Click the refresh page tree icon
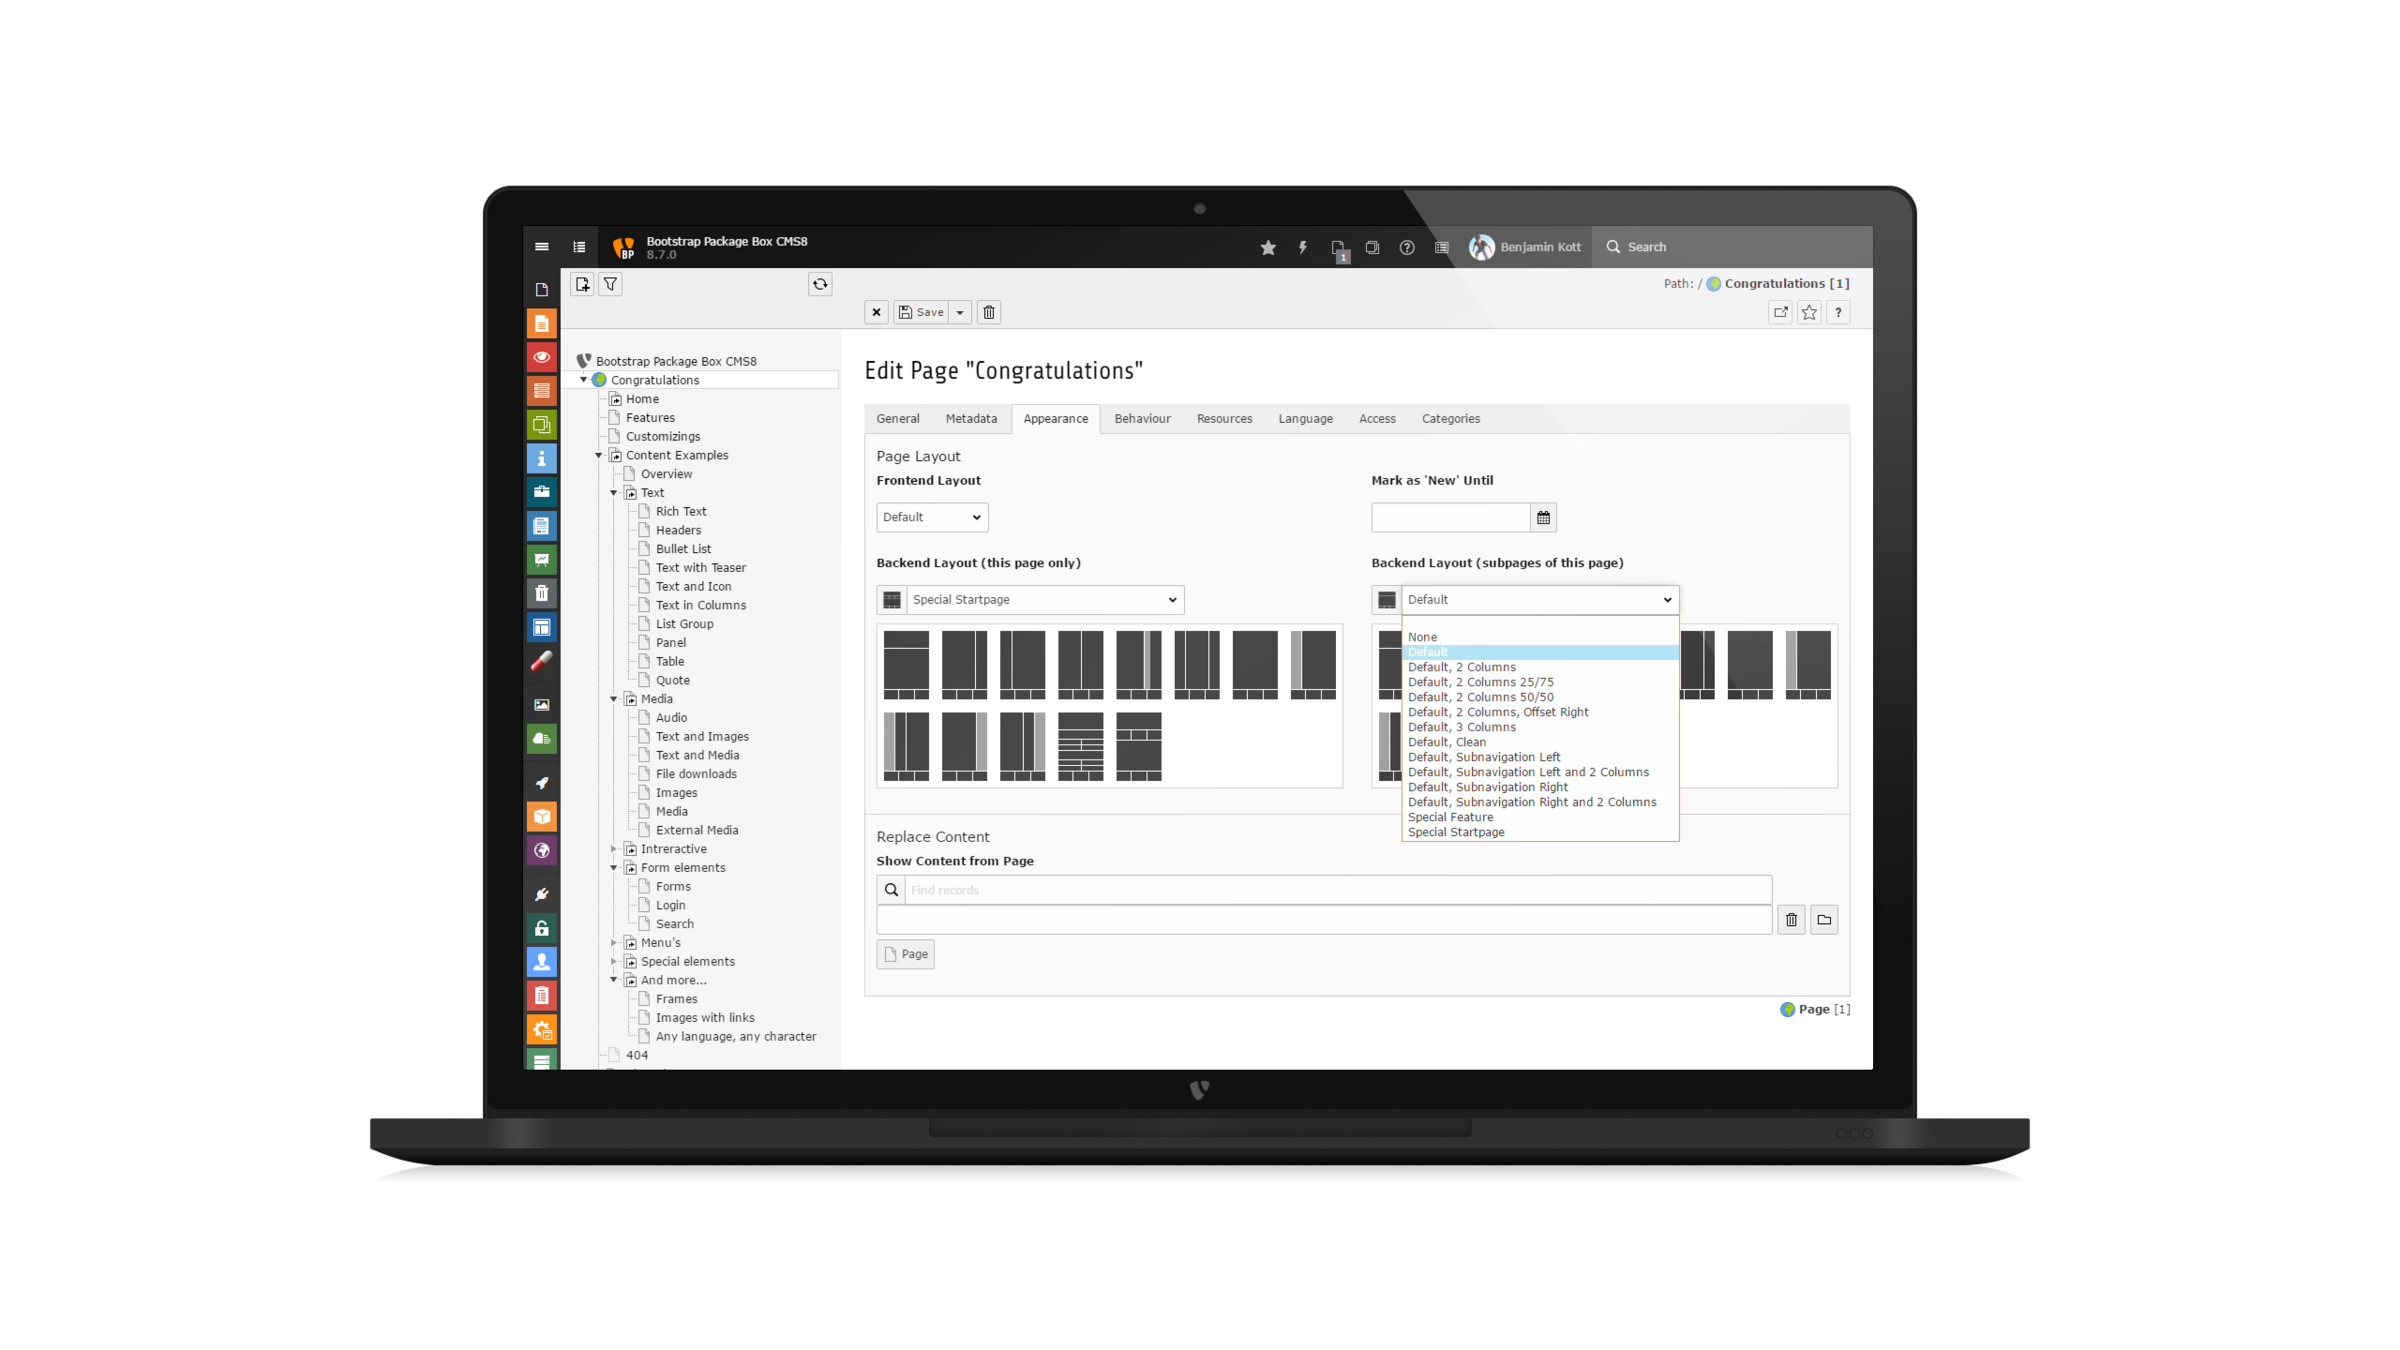This screenshot has width=2400, height=1350. (x=820, y=284)
